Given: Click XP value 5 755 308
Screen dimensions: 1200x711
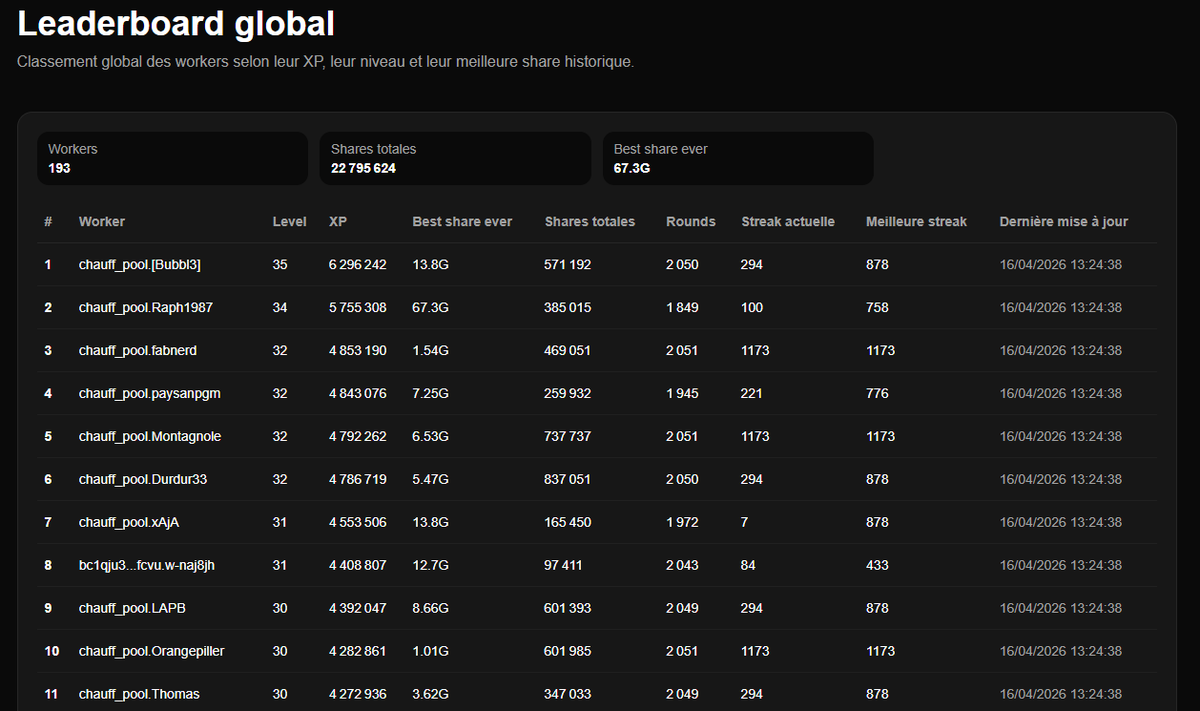Looking at the screenshot, I should [x=357, y=308].
